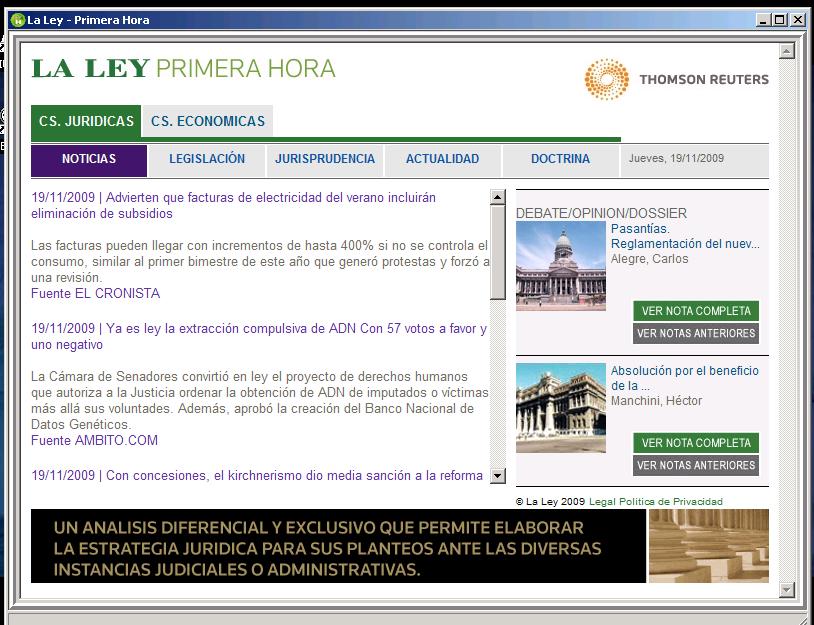This screenshot has height=625, width=814.
Task: Click VER NOTAS ANTERIORES under Alegre, Carlos
Action: pyautogui.click(x=696, y=333)
